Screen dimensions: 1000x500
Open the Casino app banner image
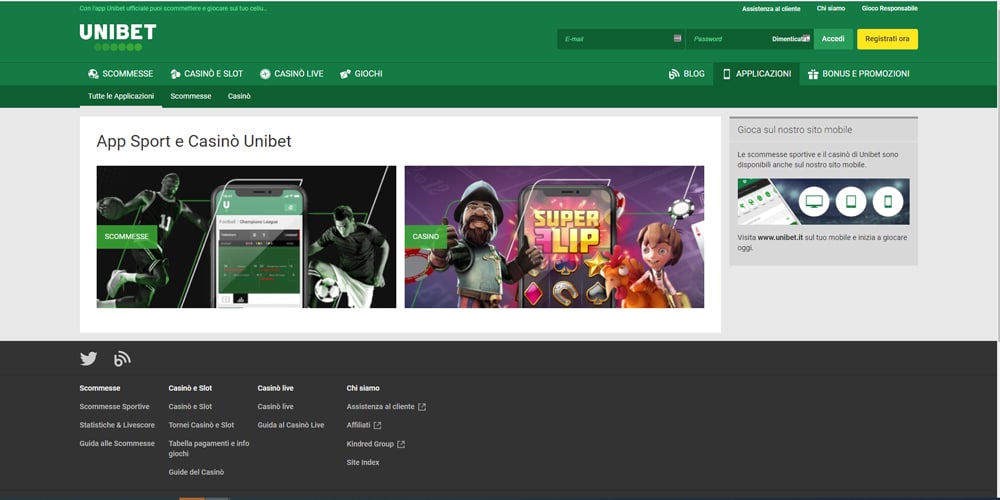pos(554,237)
